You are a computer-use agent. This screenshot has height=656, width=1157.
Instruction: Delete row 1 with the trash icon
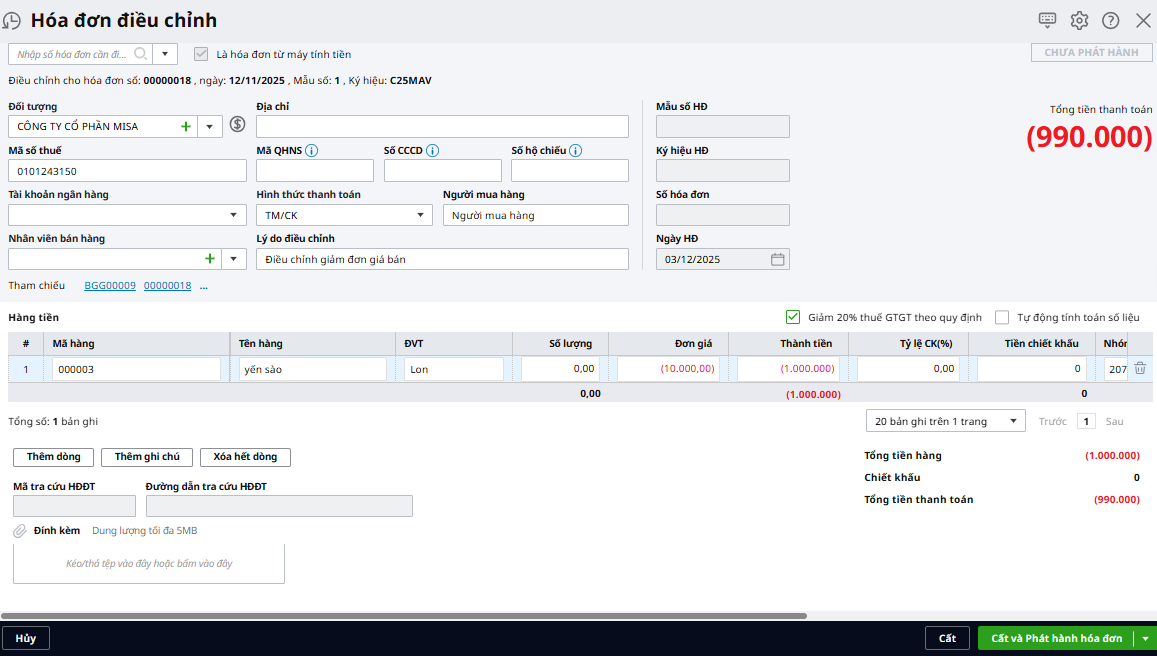click(1140, 368)
